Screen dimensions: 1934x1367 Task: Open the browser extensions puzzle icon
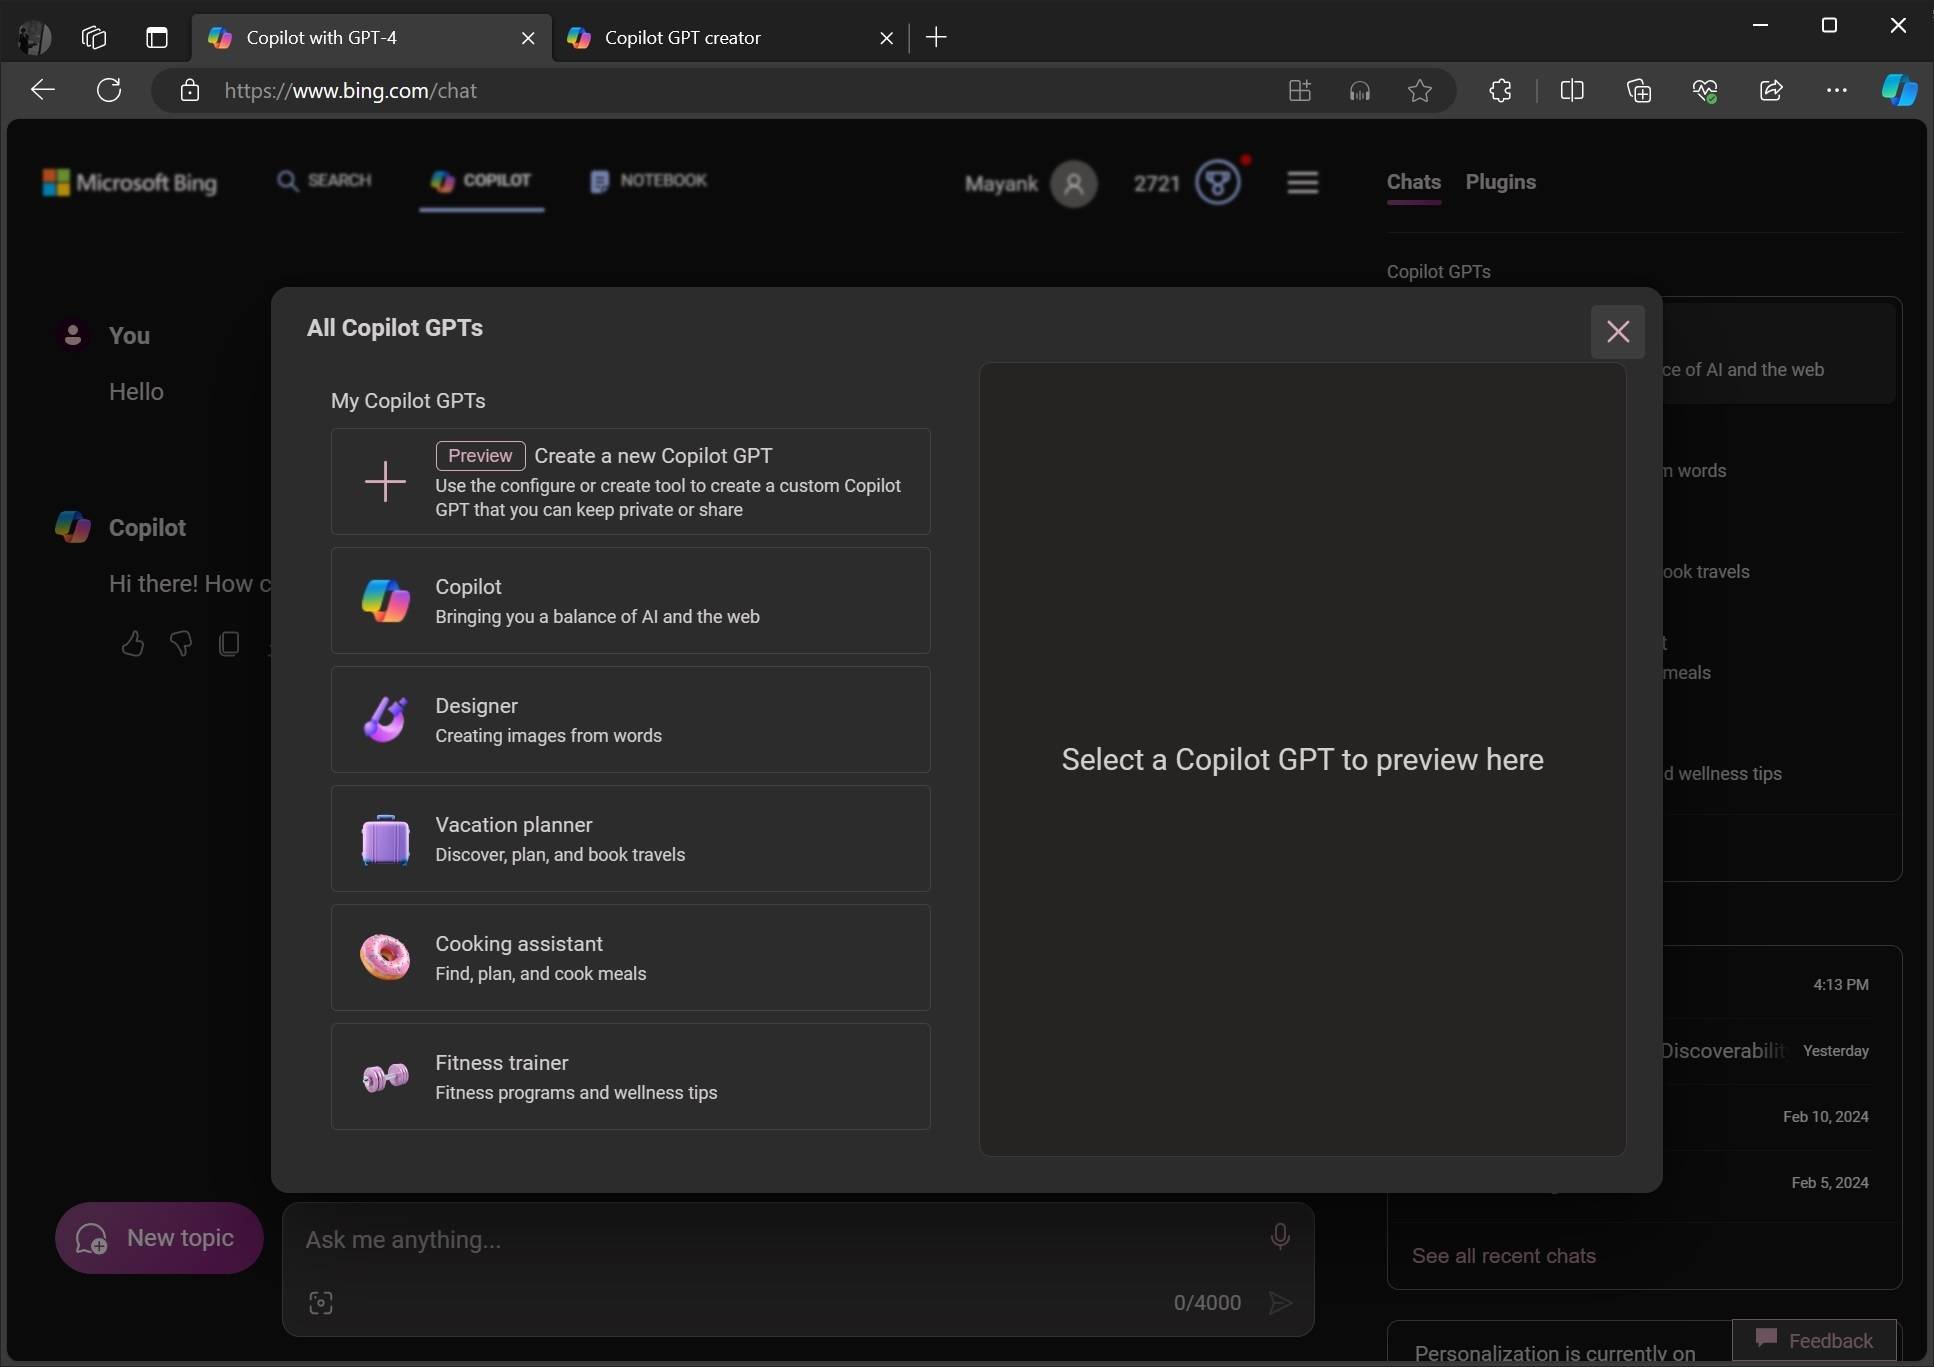click(x=1500, y=91)
